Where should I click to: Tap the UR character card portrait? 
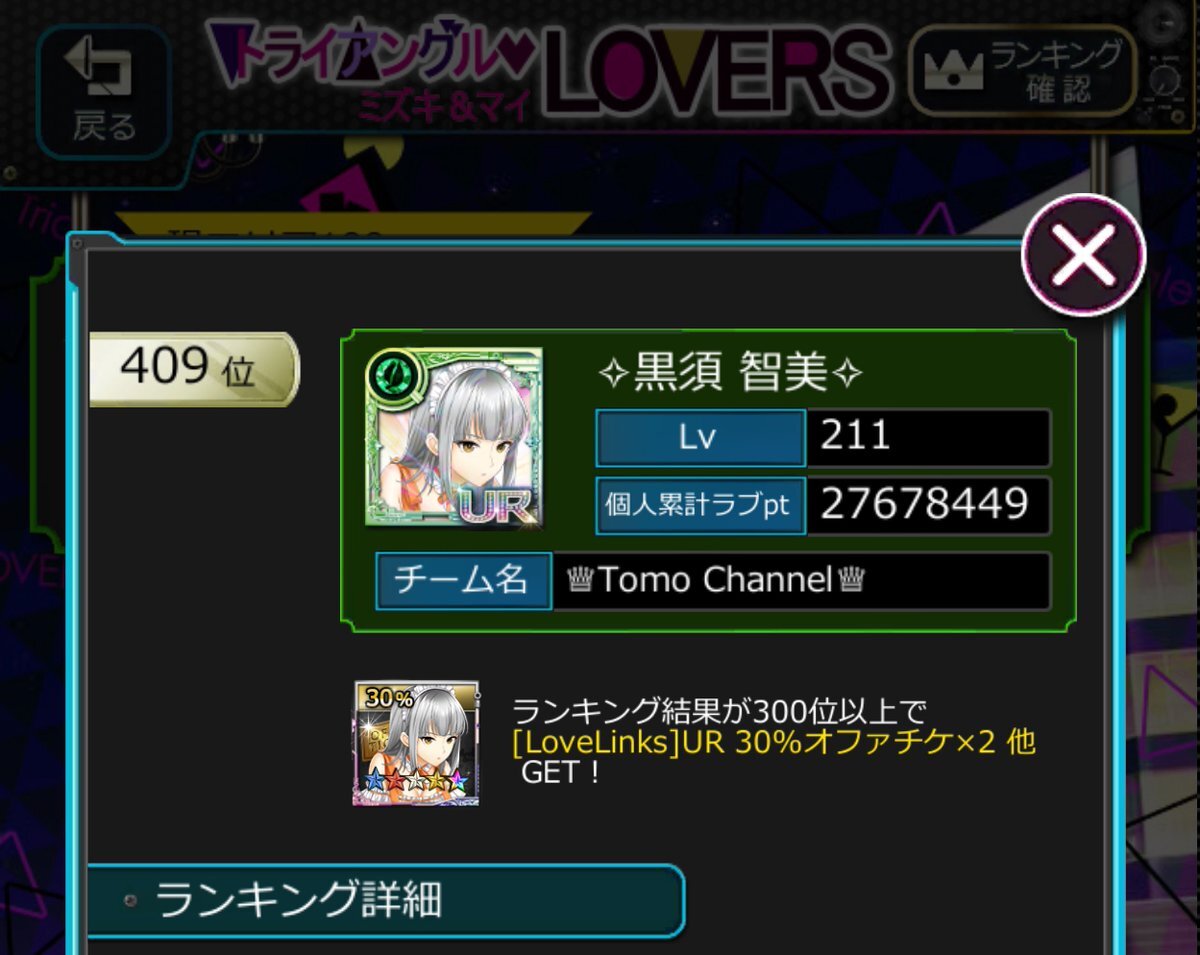point(453,438)
